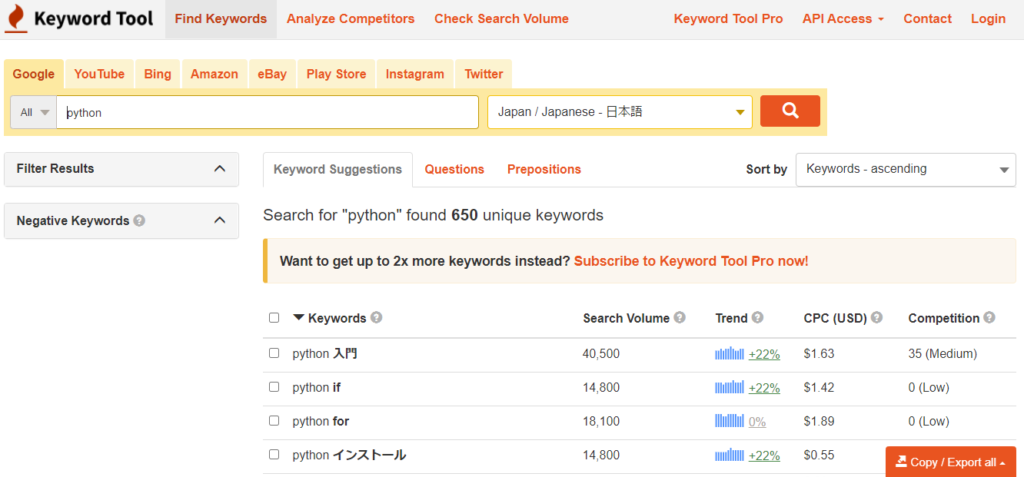Click the 18,100 search volume value
This screenshot has height=477, width=1024.
pyautogui.click(x=601, y=421)
